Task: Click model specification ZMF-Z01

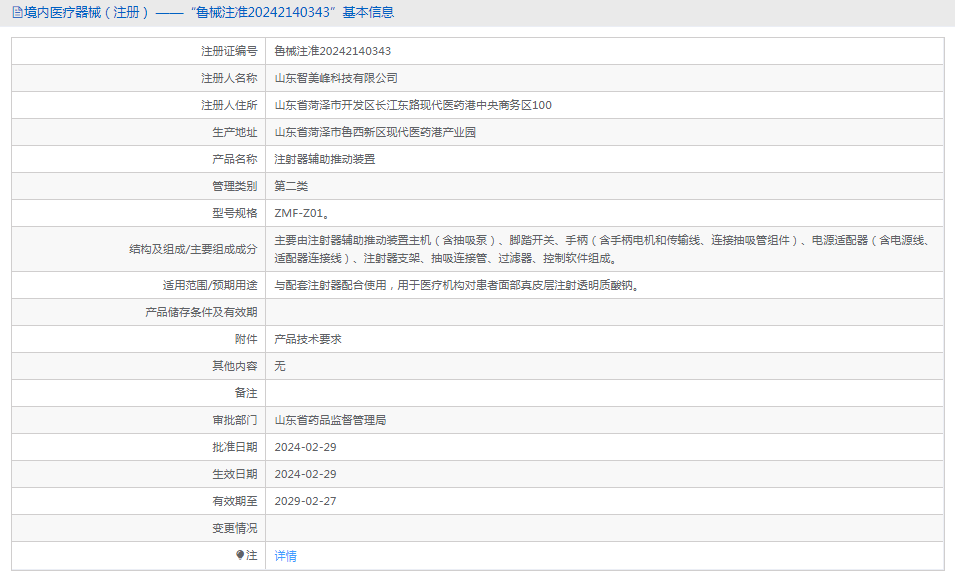Action: (302, 213)
